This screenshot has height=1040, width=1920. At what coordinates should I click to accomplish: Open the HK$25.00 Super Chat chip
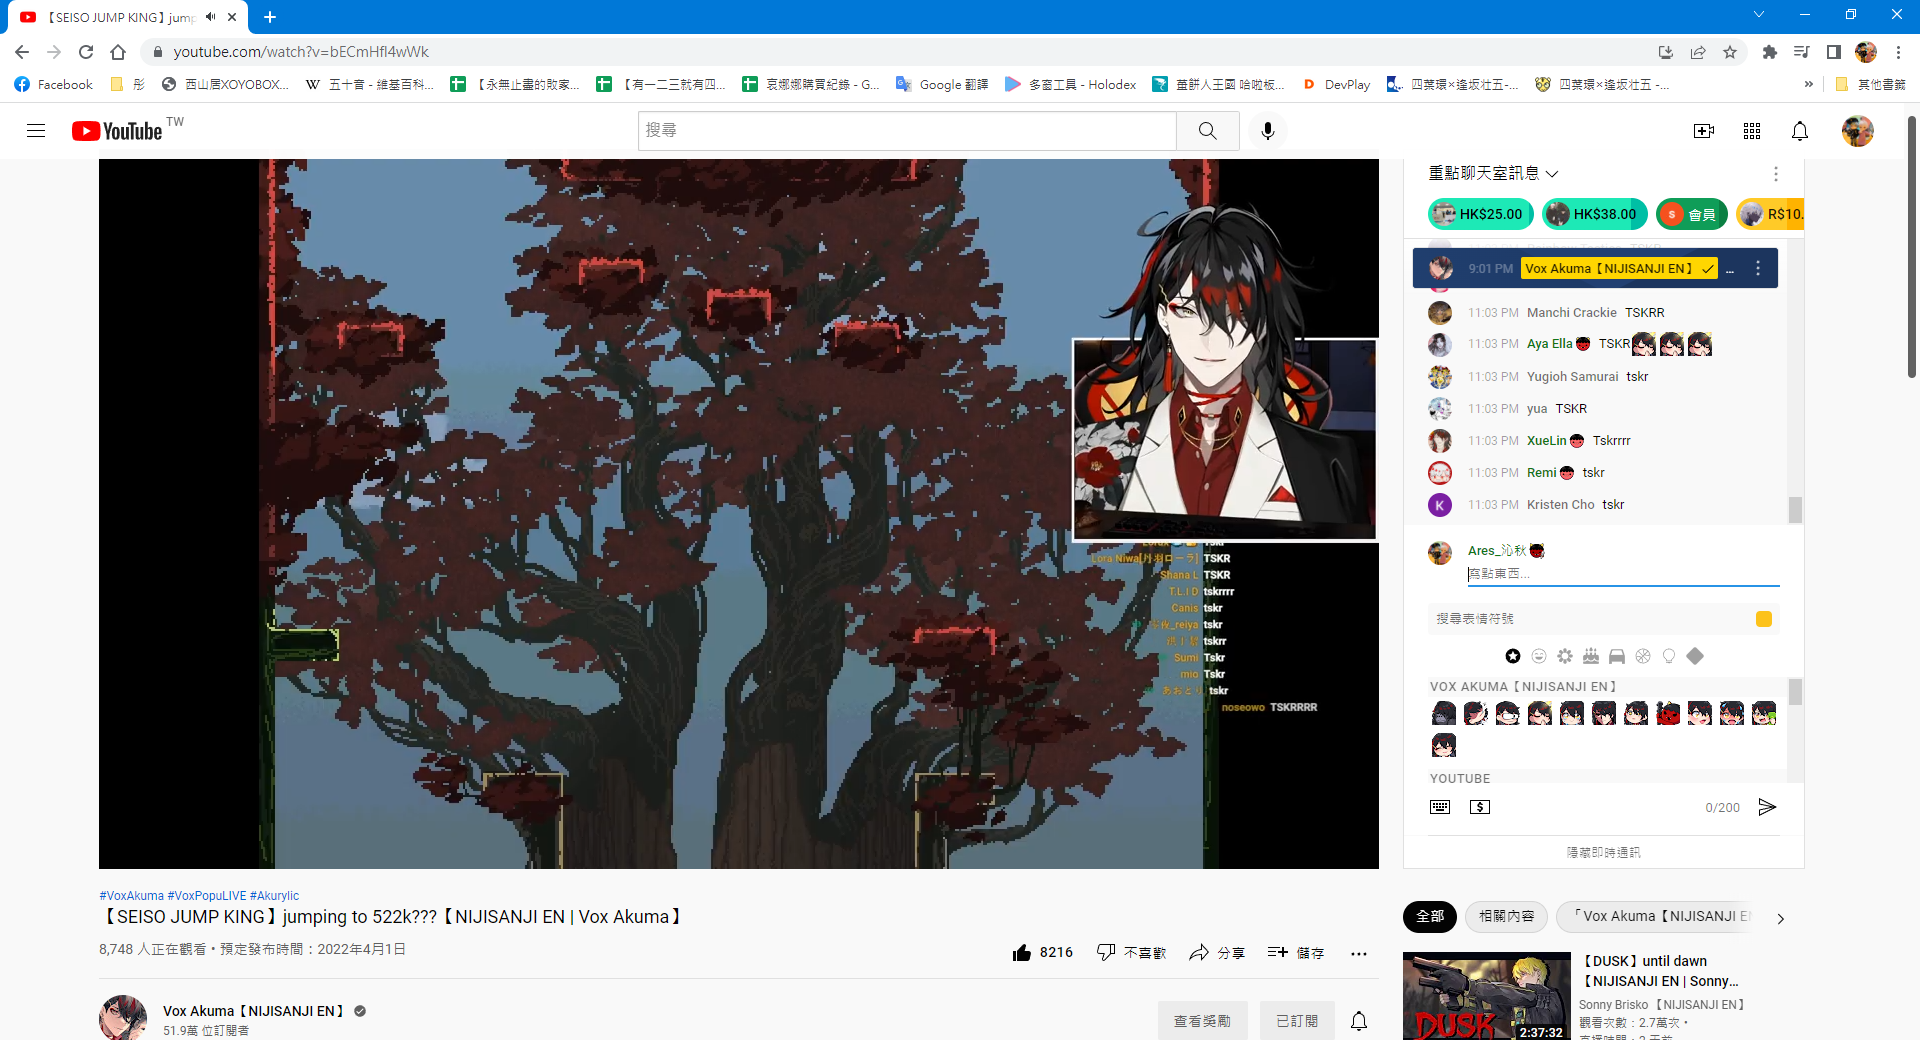coord(1480,214)
